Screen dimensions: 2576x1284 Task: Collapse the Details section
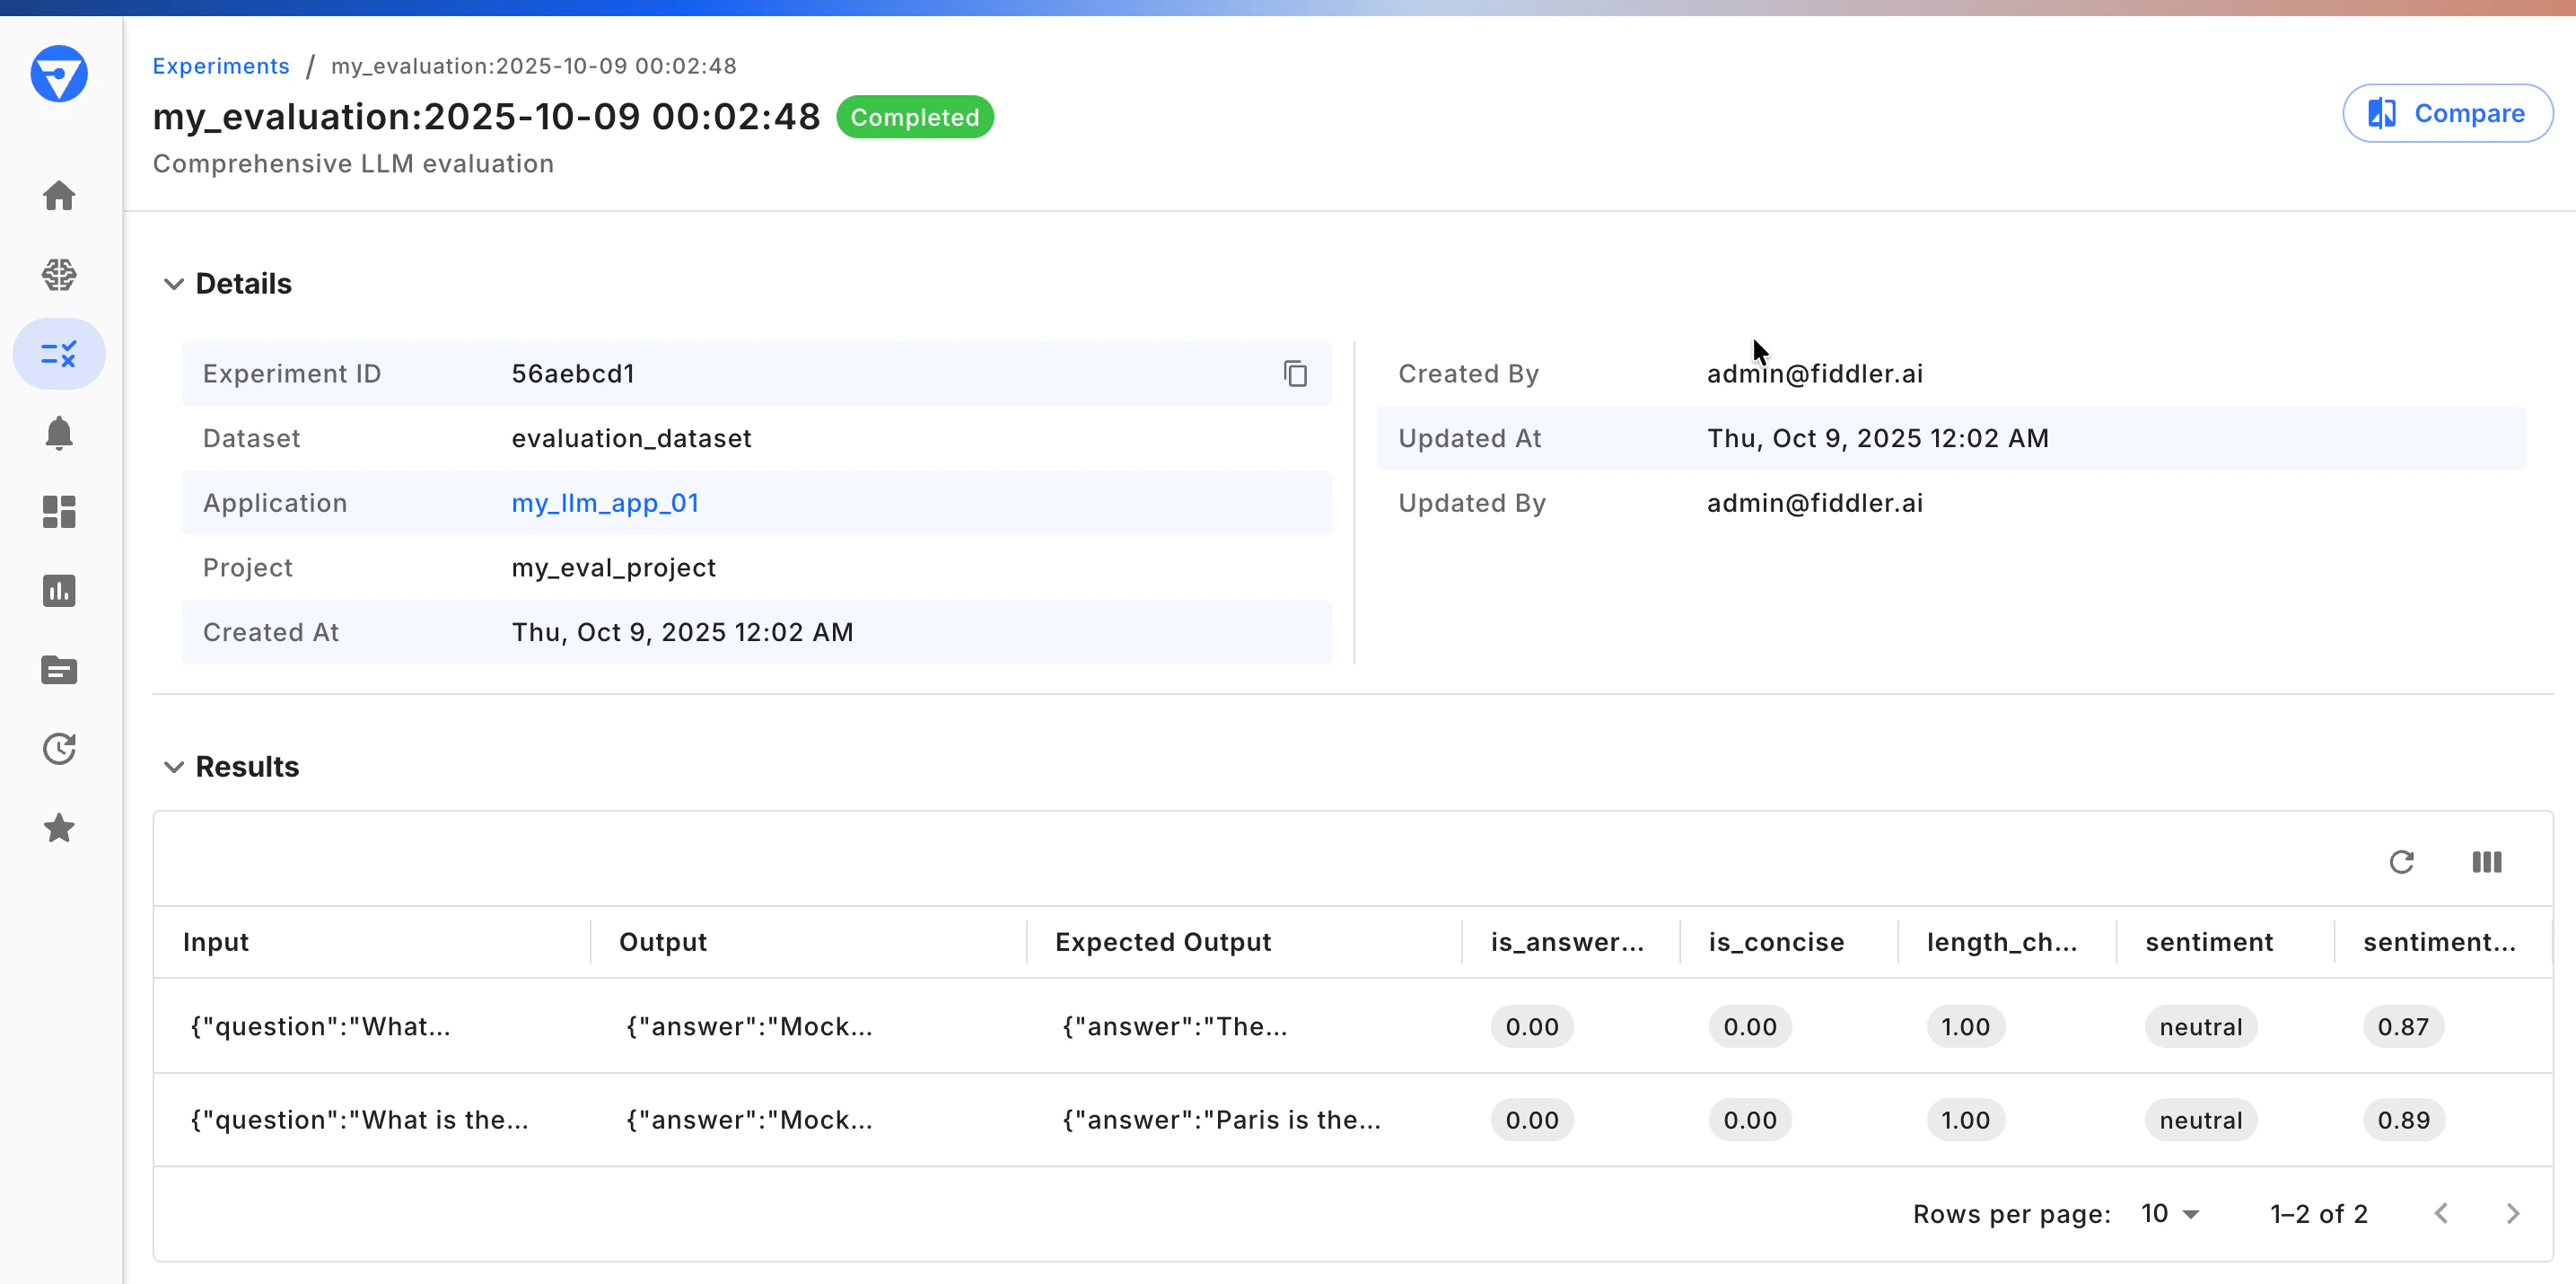[x=174, y=284]
